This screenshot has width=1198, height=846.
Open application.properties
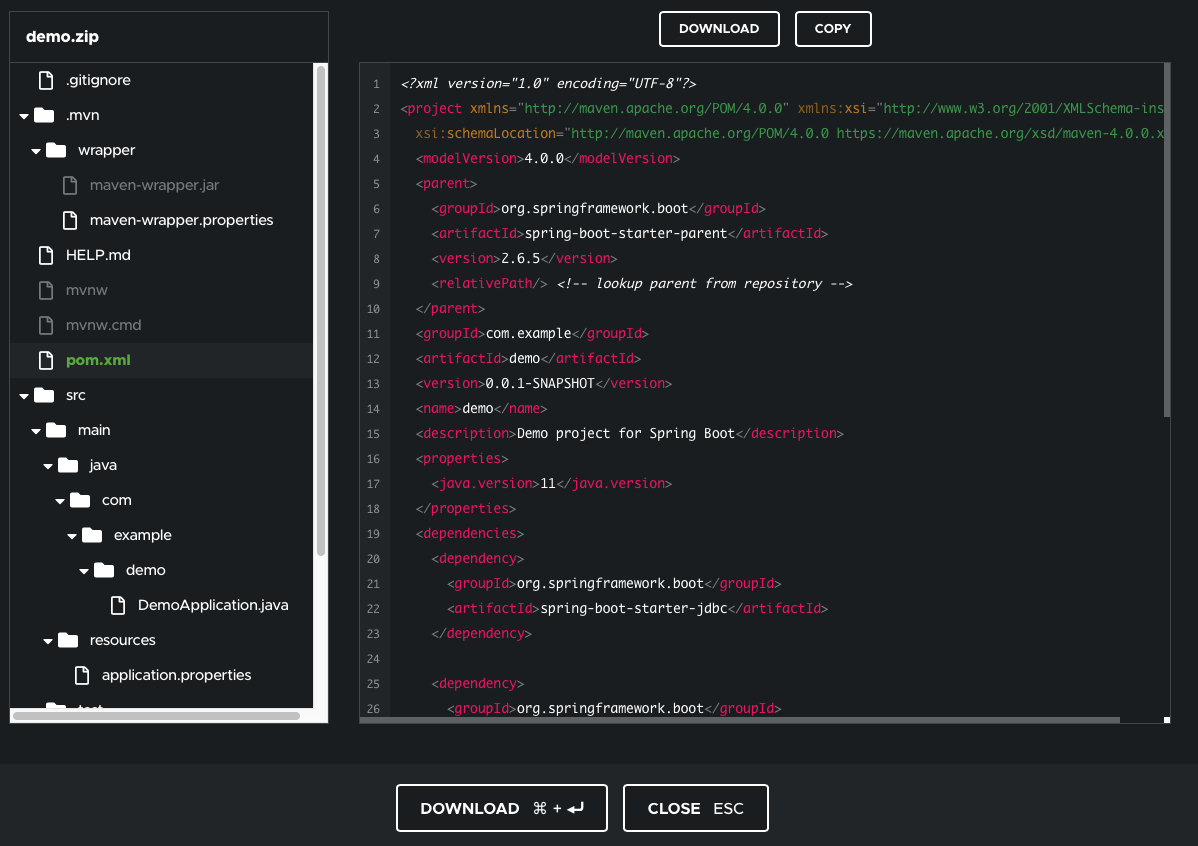(176, 674)
